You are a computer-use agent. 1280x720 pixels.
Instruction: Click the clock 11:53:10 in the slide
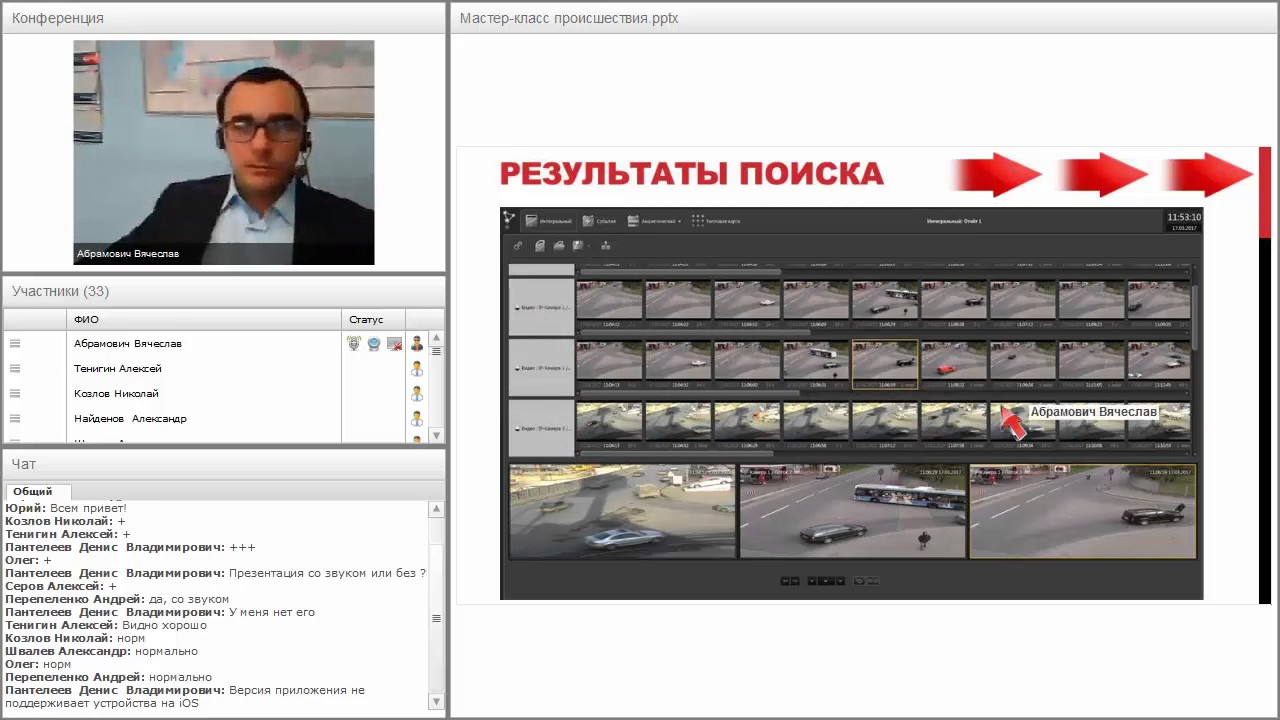pos(1184,217)
